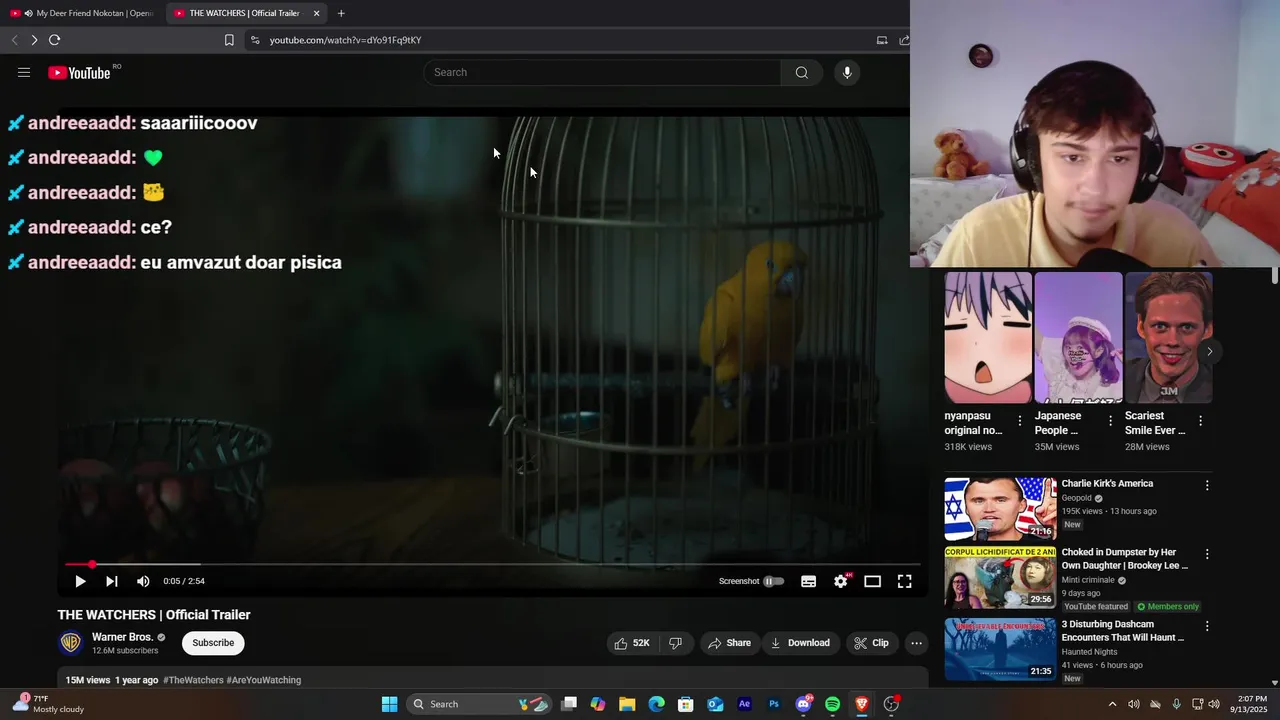Image resolution: width=1280 pixels, height=720 pixels.
Task: Open the Warner Bros. channel name link
Action: [x=122, y=637]
